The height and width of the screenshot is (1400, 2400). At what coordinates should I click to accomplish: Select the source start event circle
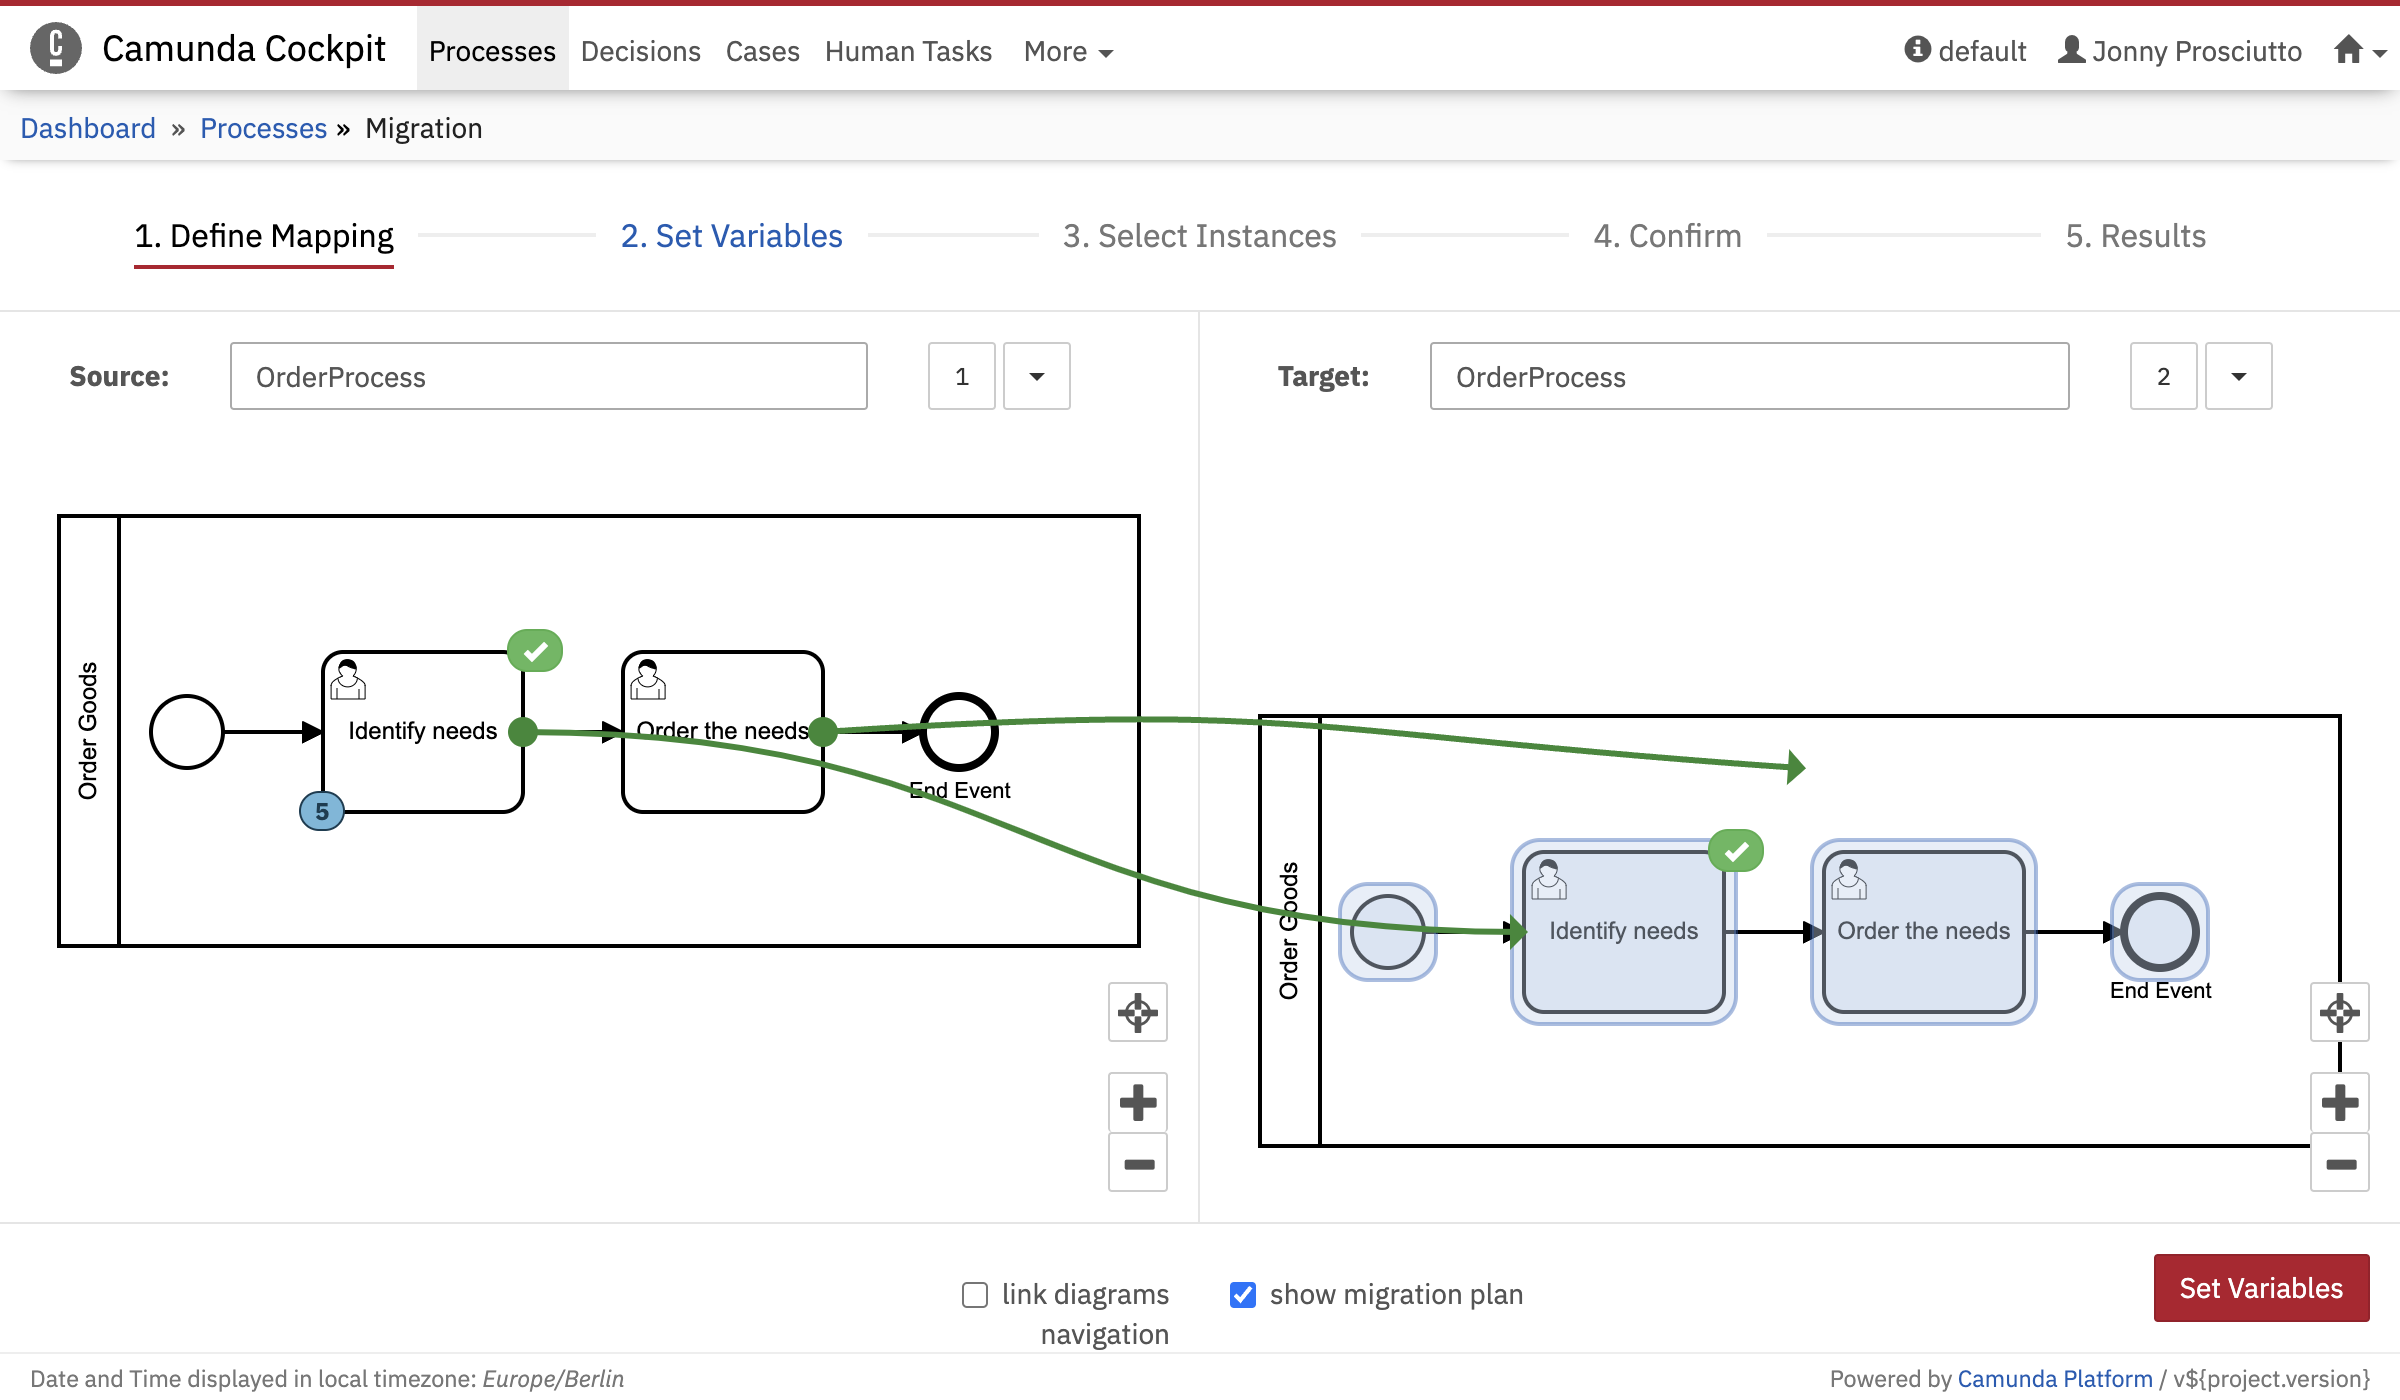pos(187,732)
